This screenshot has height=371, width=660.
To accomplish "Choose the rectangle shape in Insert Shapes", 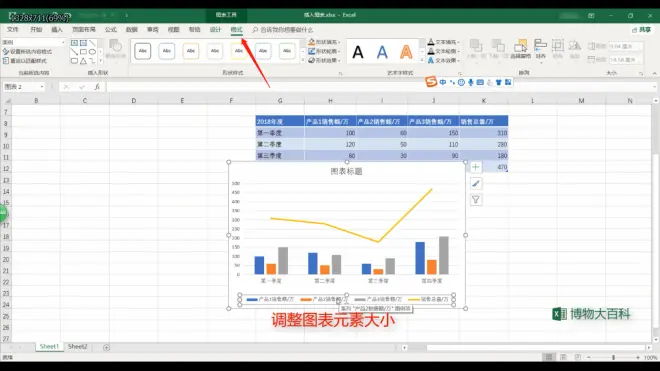I will [83, 52].
